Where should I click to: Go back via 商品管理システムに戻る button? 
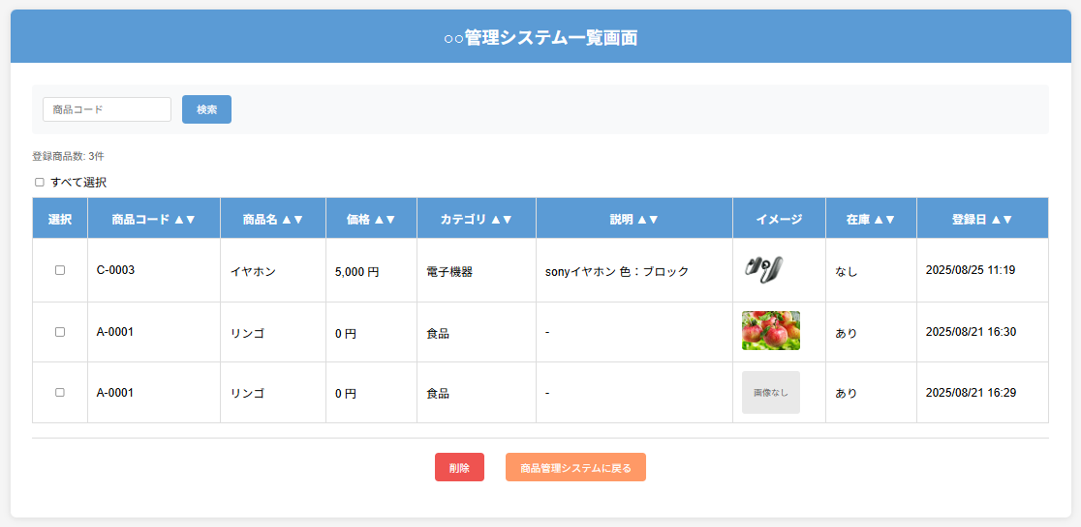[x=575, y=467]
